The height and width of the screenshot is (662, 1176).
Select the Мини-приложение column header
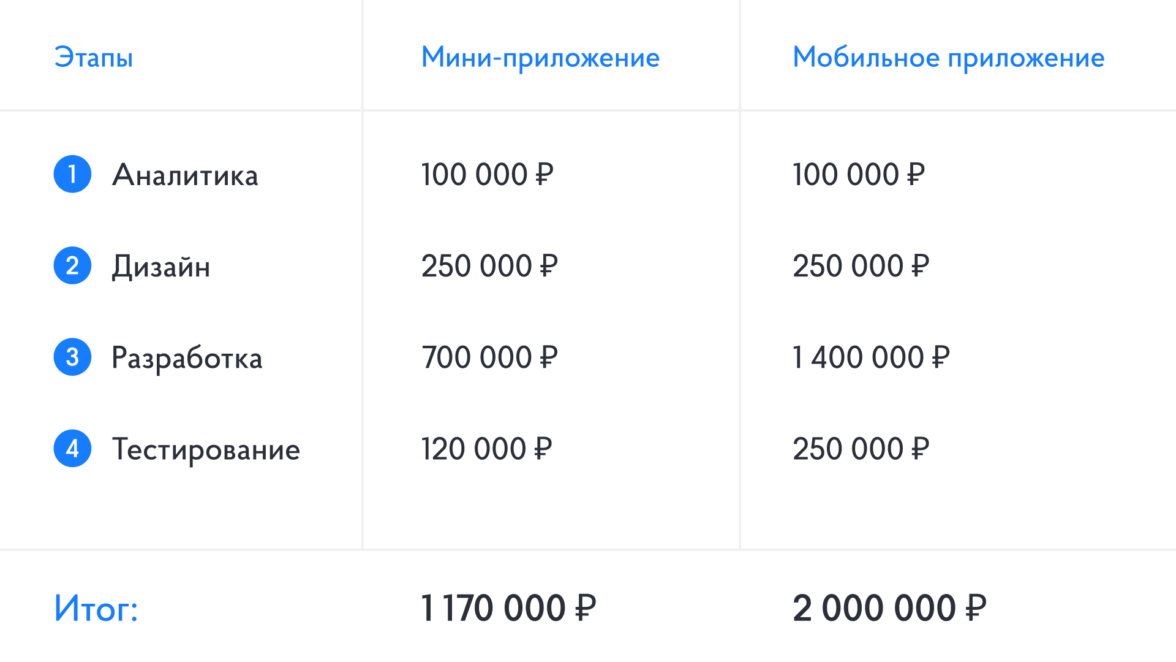coord(540,58)
